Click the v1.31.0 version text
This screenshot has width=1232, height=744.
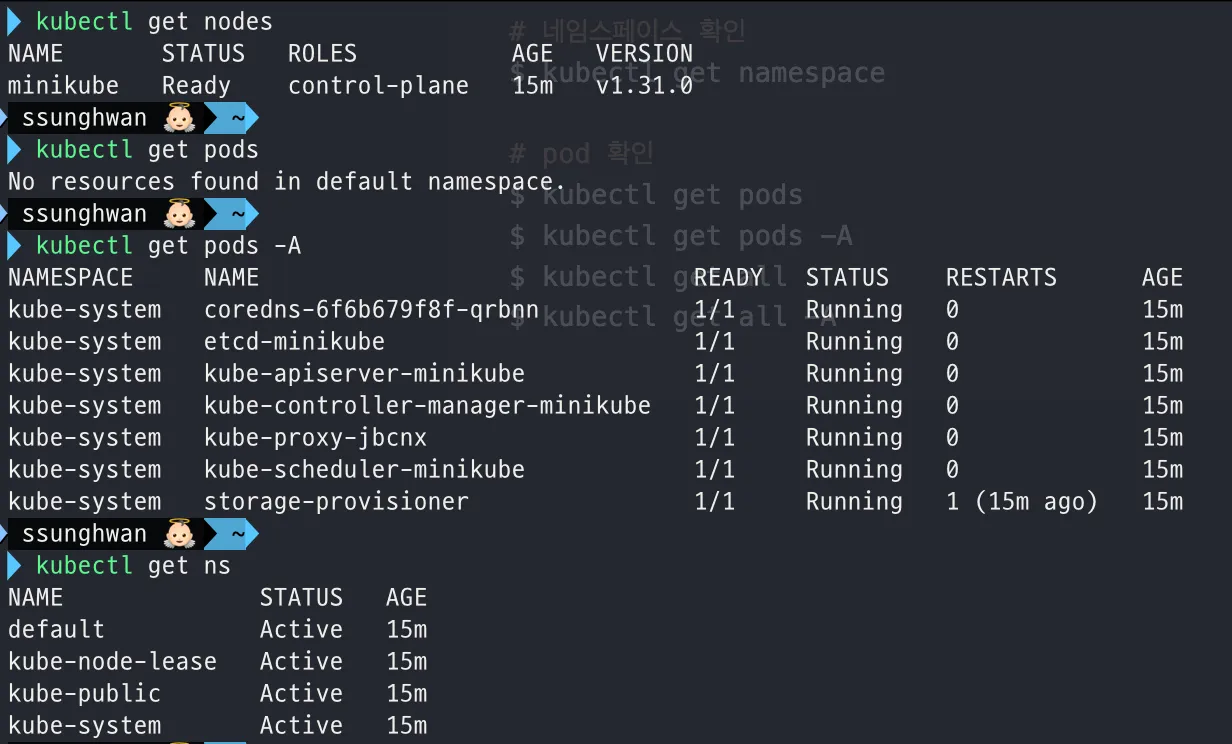tap(644, 86)
